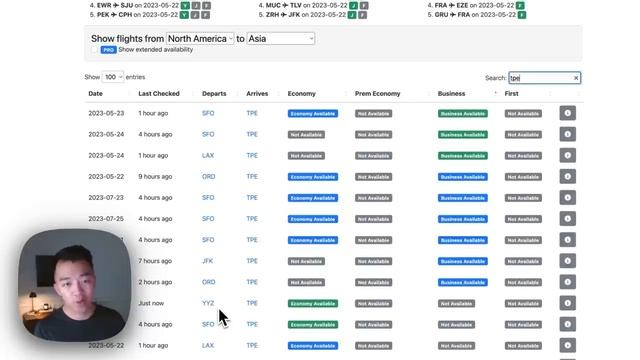
Task: Click Business Available in 2023-05-24 LAX row
Action: point(462,156)
